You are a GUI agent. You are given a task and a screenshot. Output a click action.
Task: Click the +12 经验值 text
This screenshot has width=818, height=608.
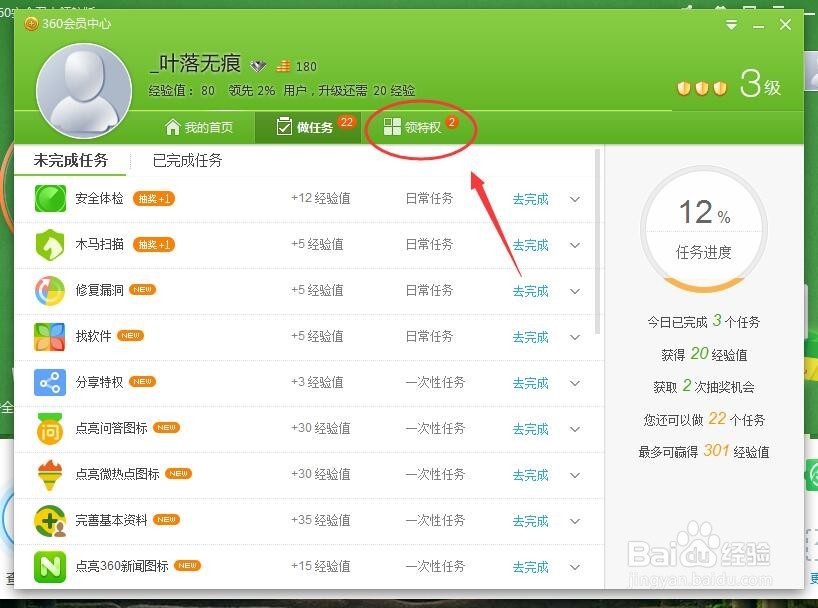[x=320, y=198]
